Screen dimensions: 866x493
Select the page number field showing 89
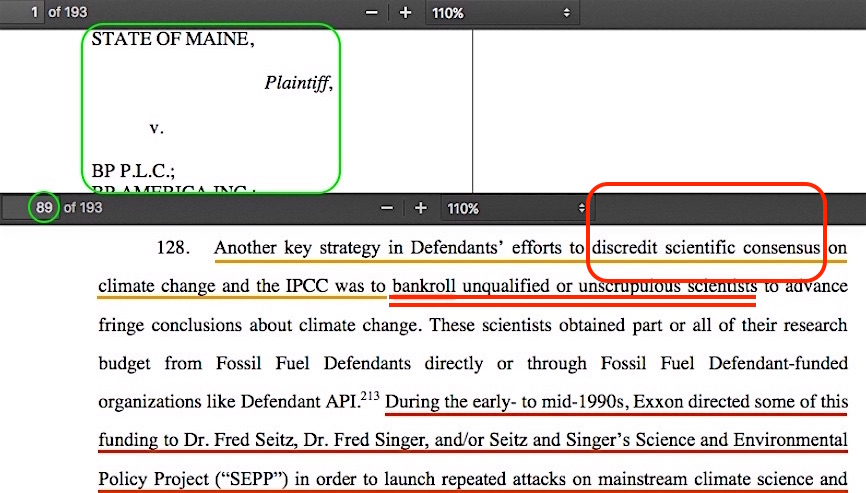pos(43,208)
